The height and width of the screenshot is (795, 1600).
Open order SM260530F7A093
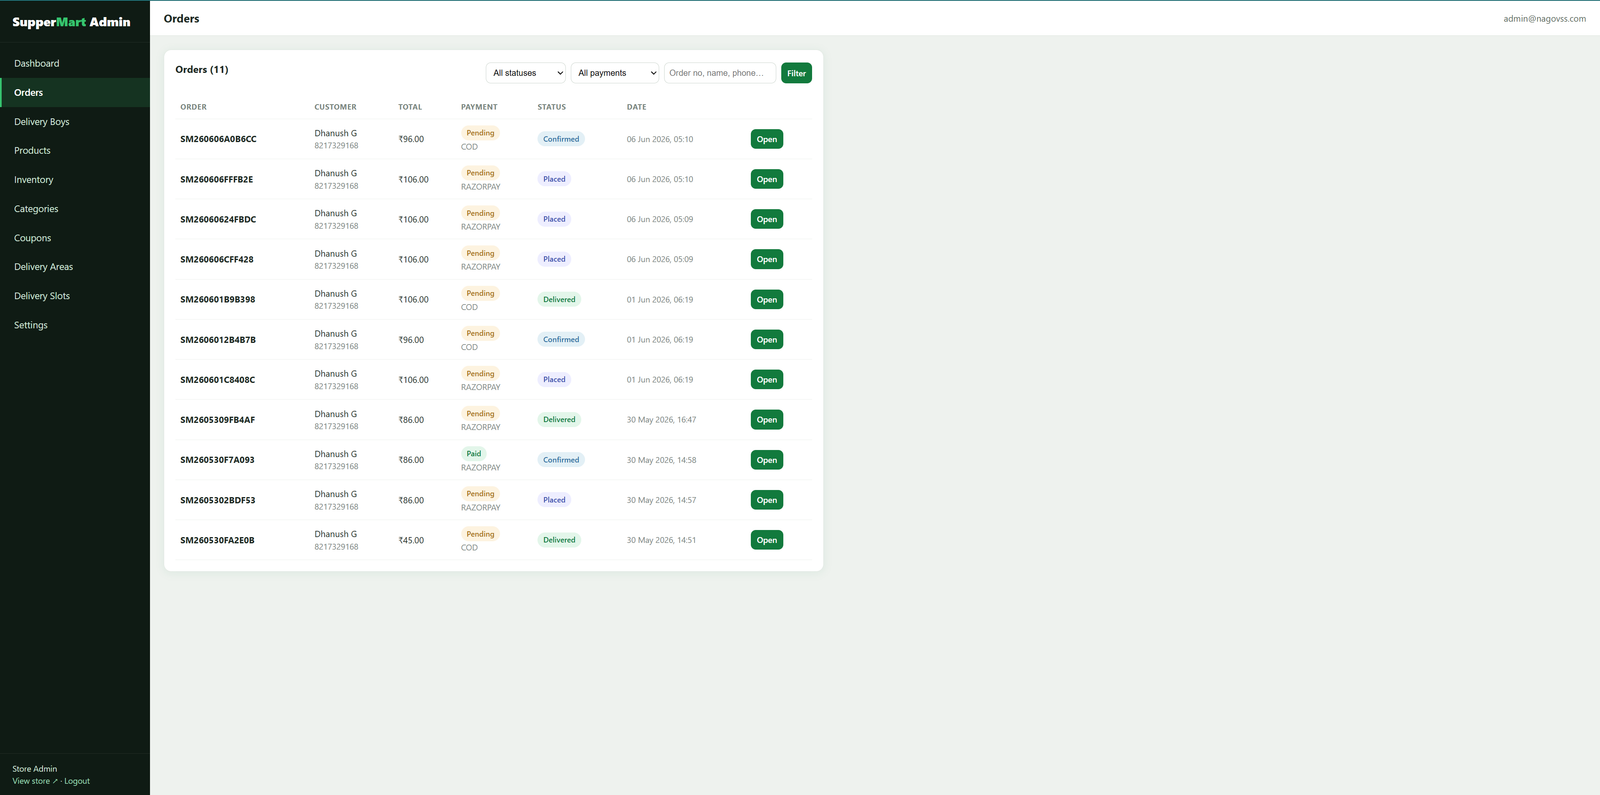click(x=767, y=460)
